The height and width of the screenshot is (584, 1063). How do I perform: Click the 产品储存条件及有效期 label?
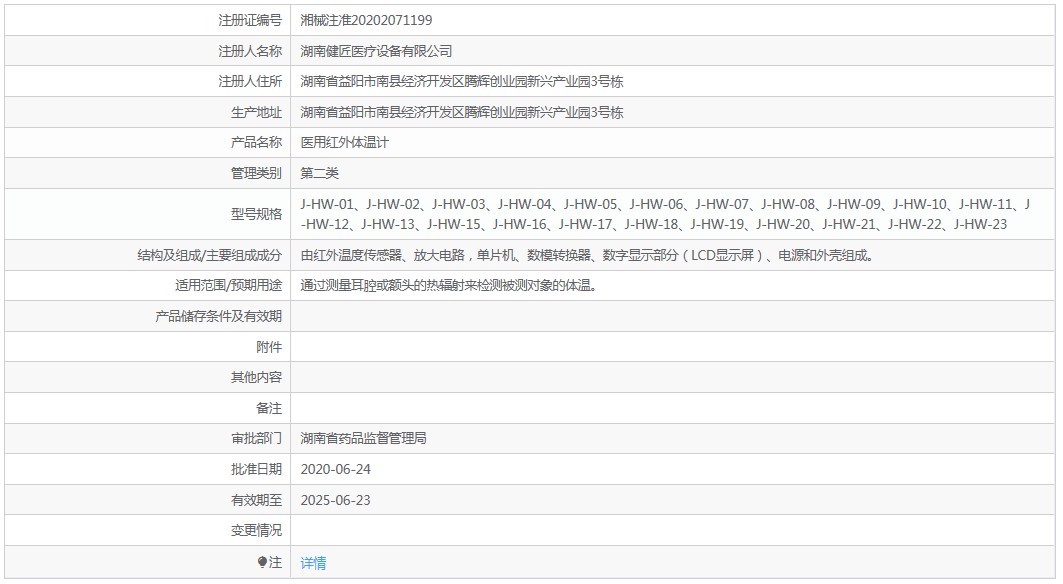(218, 316)
